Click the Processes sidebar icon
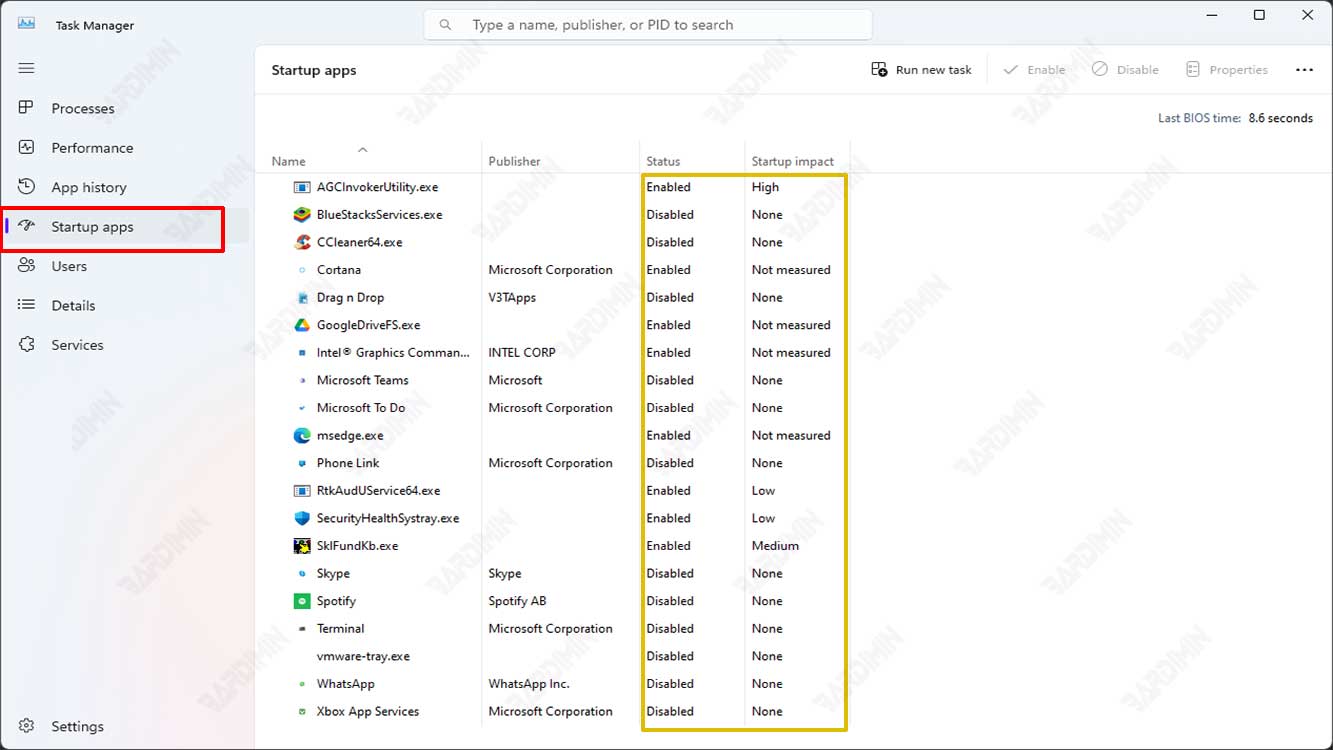1333x750 pixels. [27, 108]
